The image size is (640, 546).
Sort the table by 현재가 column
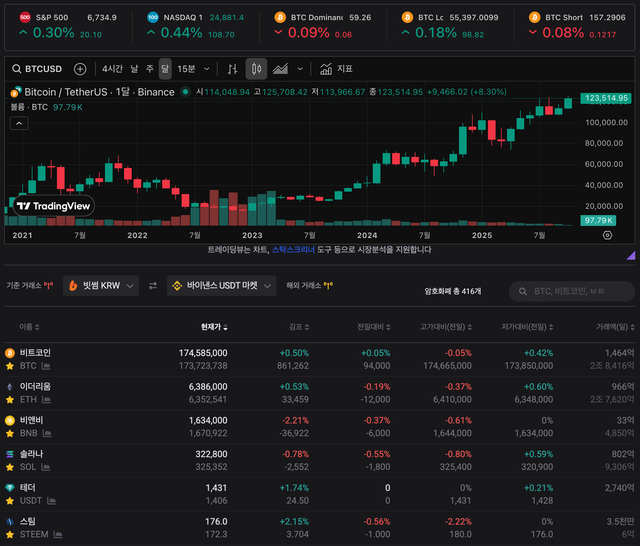tap(214, 327)
